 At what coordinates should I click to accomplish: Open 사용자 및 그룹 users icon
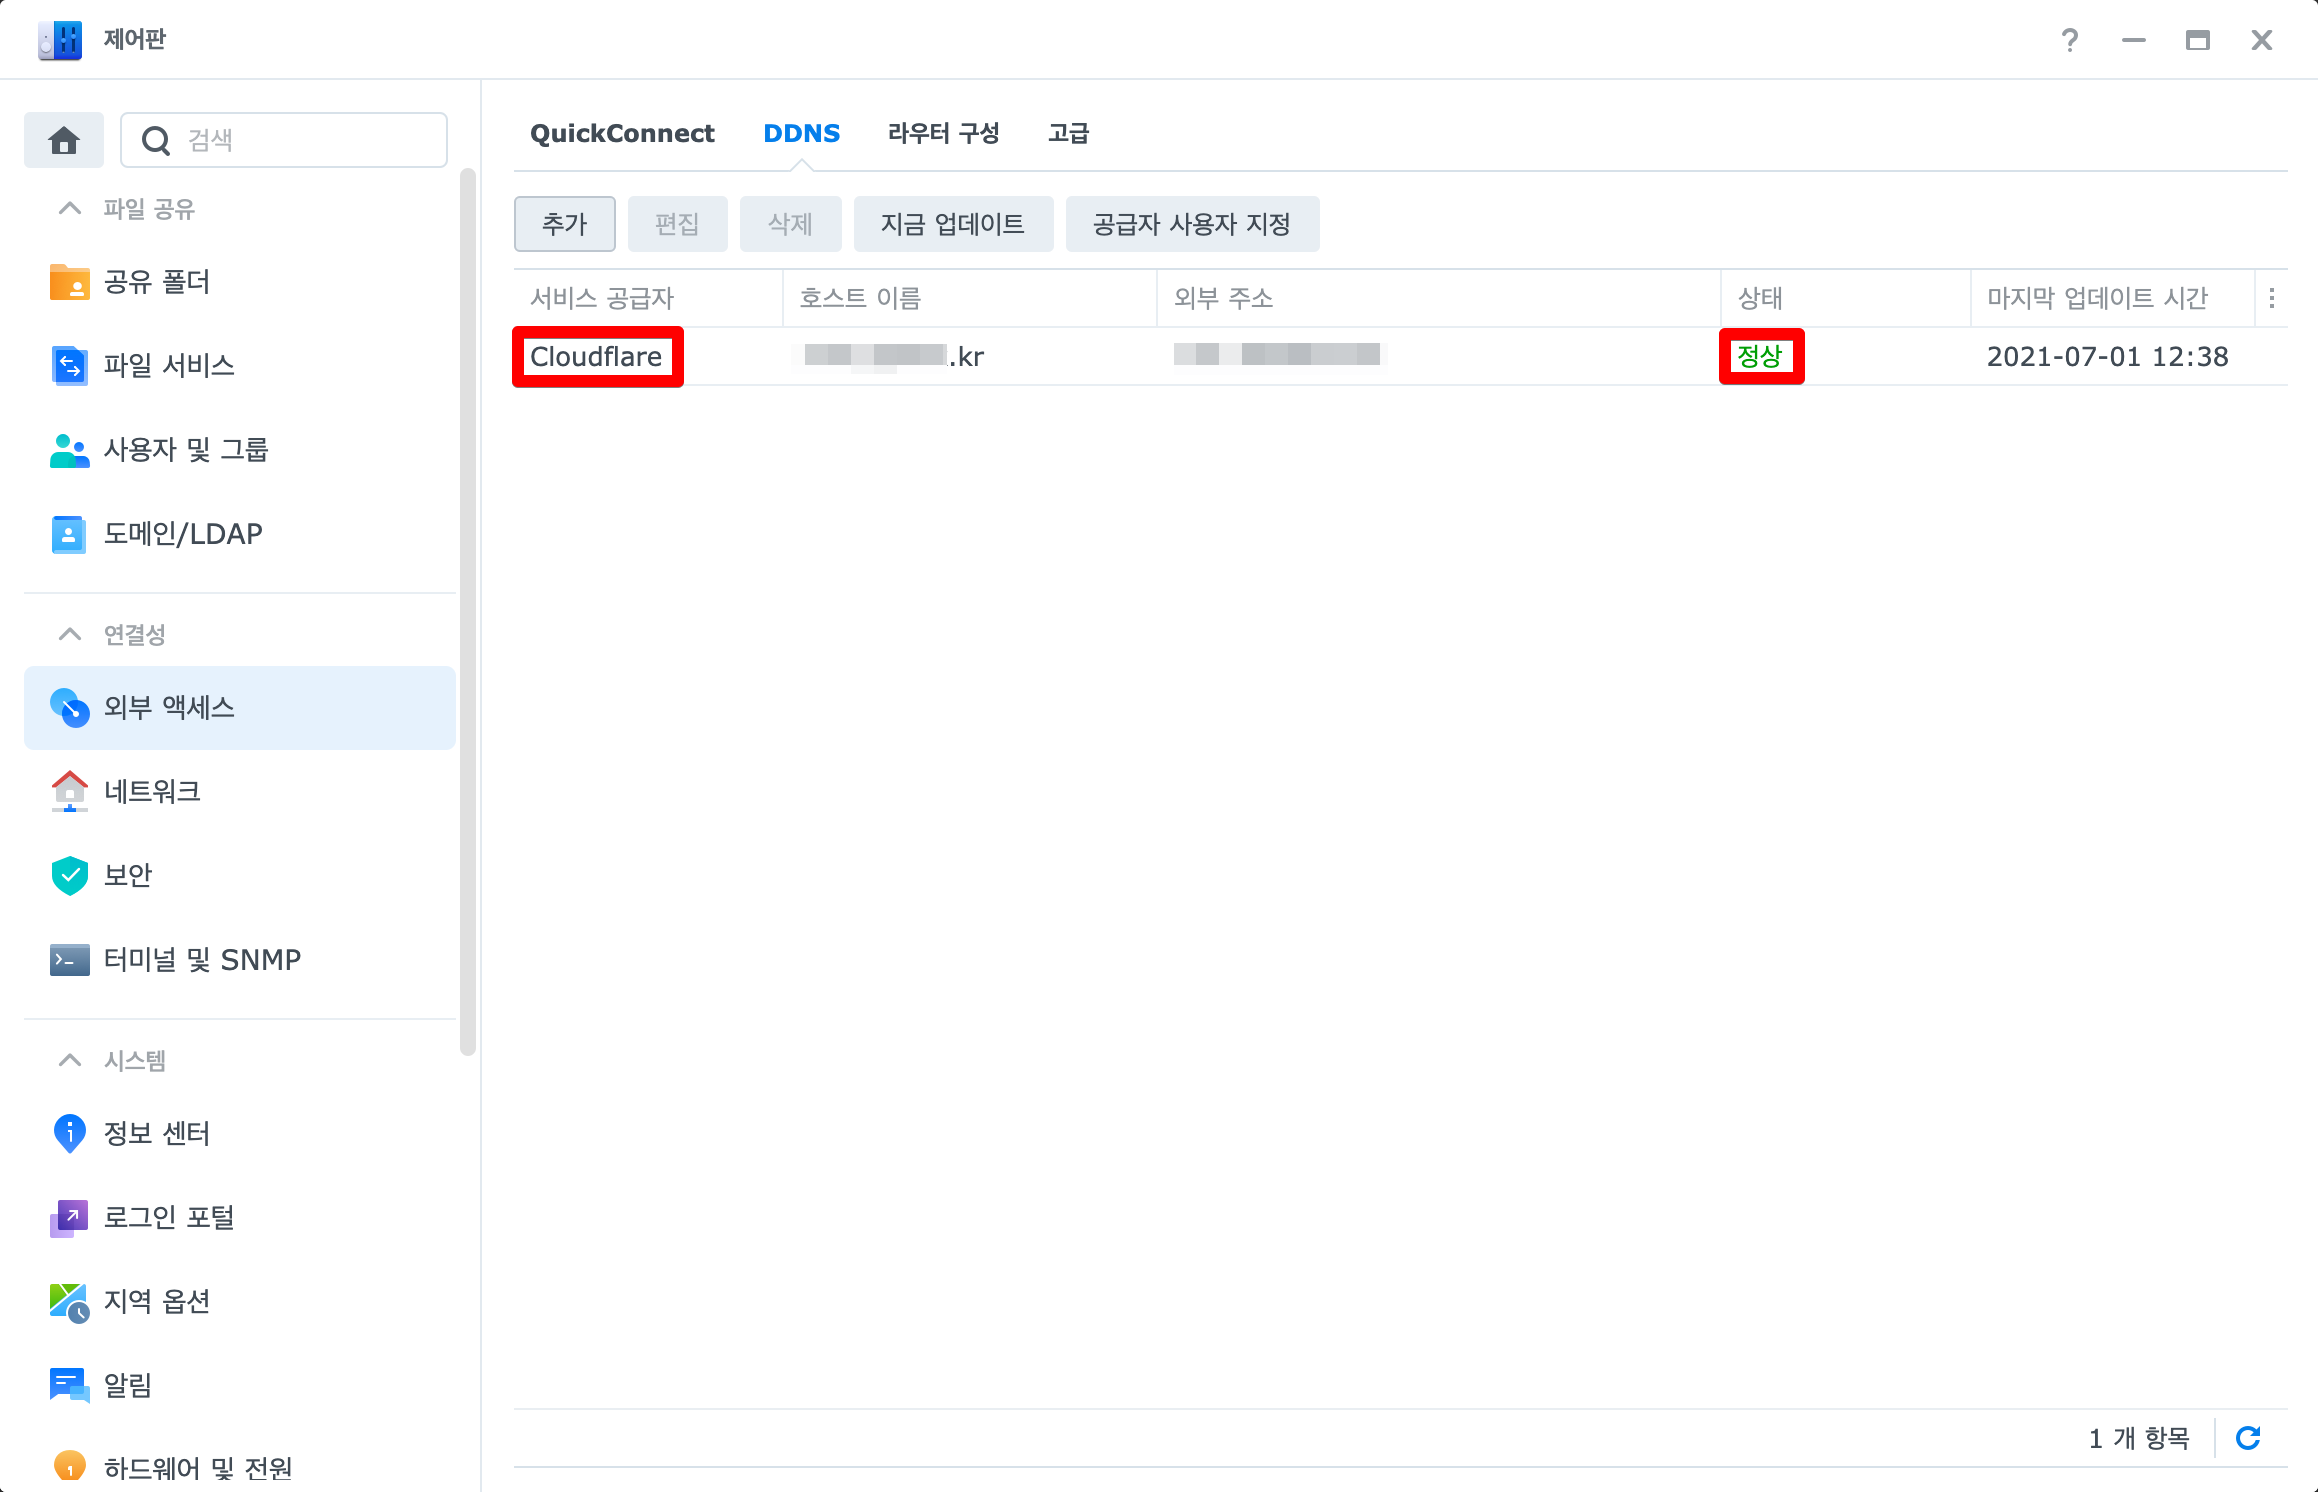pos(69,450)
